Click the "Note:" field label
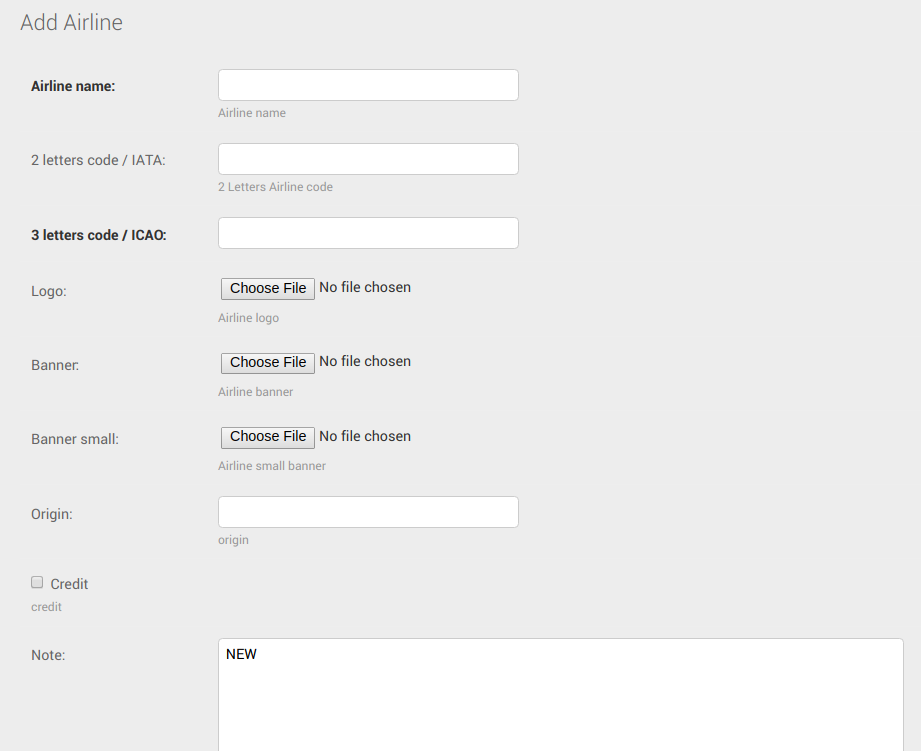The height and width of the screenshot is (751, 921). click(48, 655)
